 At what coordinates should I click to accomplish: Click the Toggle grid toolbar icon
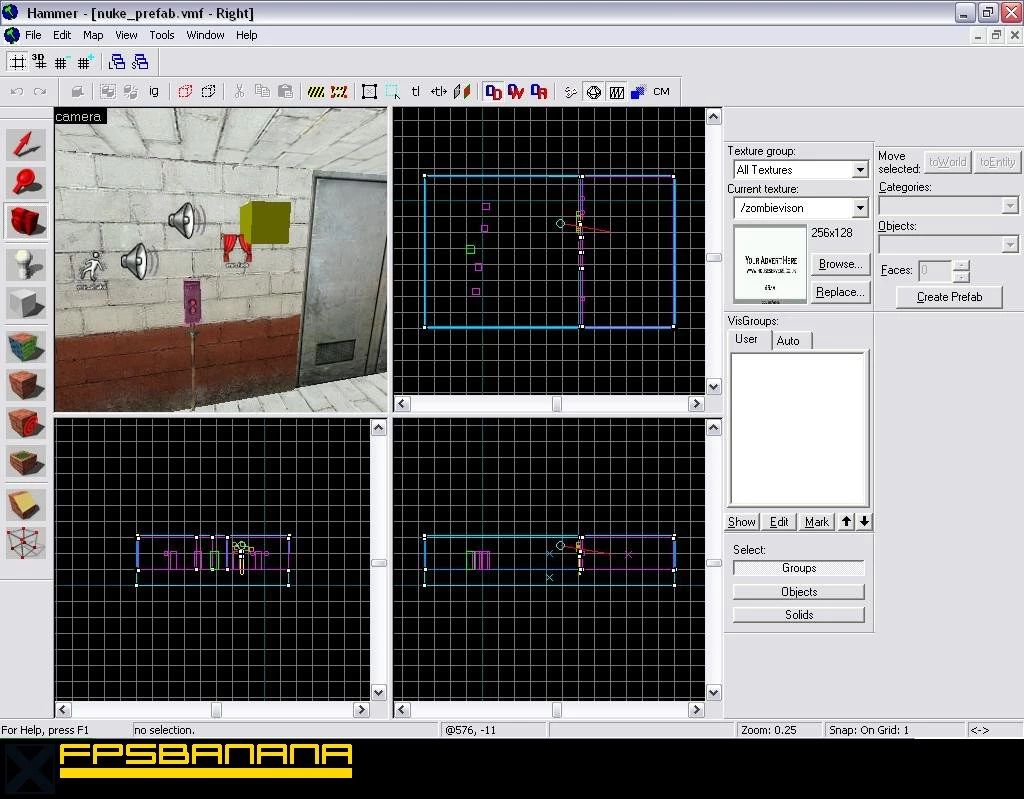(x=18, y=62)
